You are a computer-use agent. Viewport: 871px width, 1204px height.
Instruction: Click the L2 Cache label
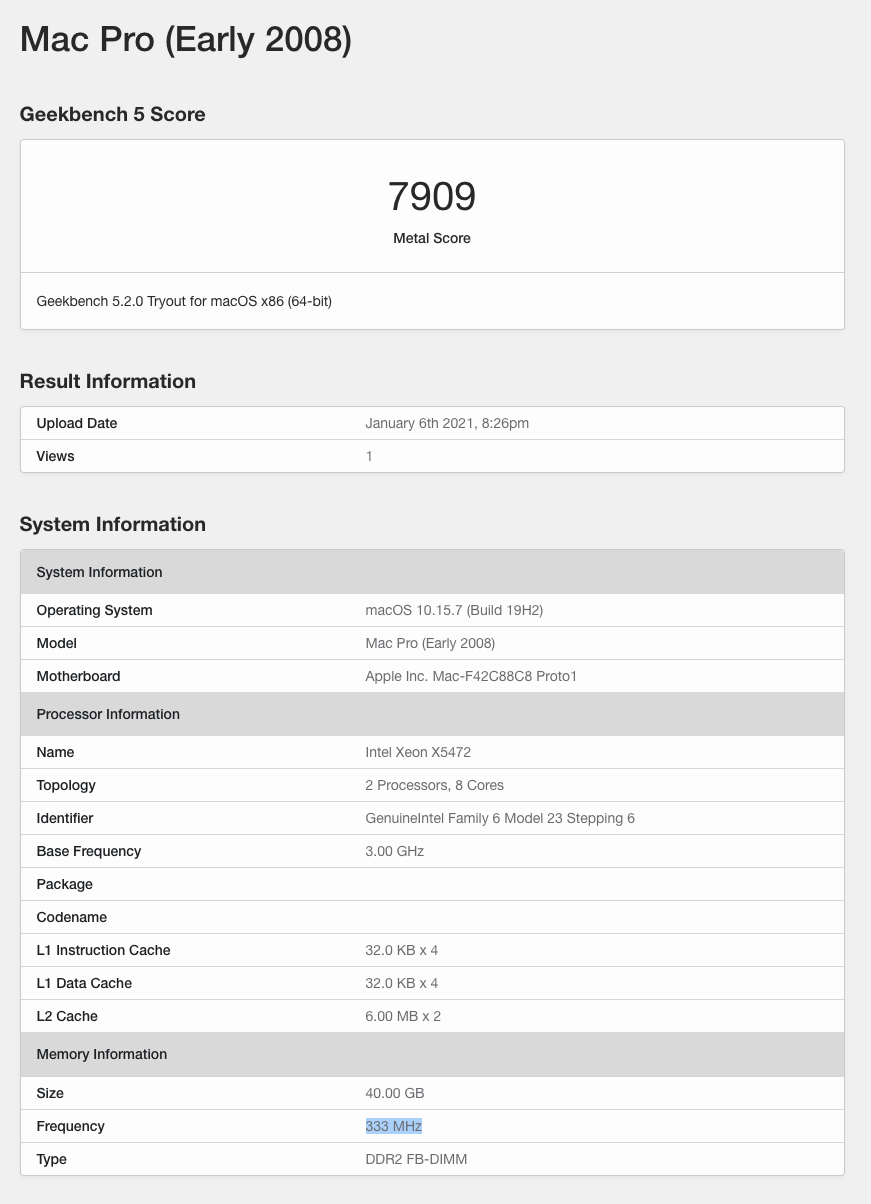click(x=67, y=1016)
